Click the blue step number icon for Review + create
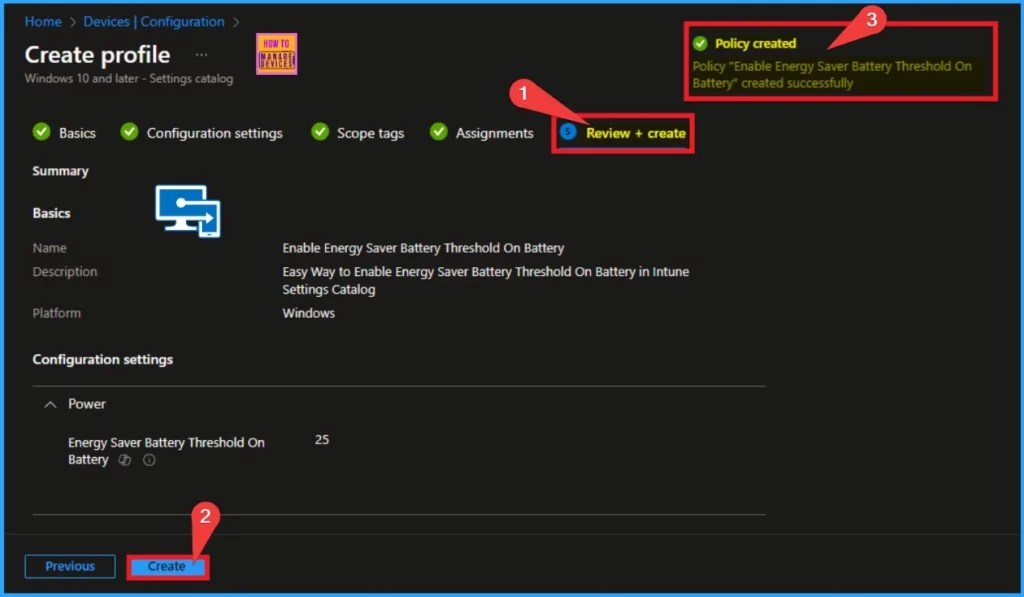The height and width of the screenshot is (597, 1024). point(568,132)
